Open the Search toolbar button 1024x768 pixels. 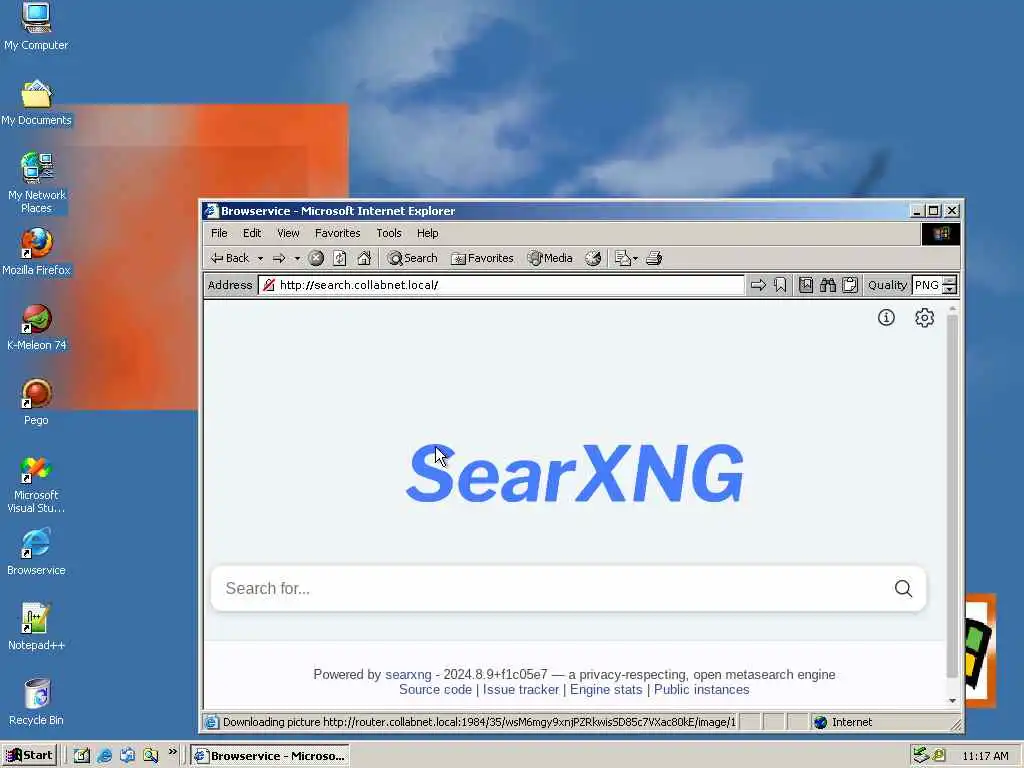point(412,259)
